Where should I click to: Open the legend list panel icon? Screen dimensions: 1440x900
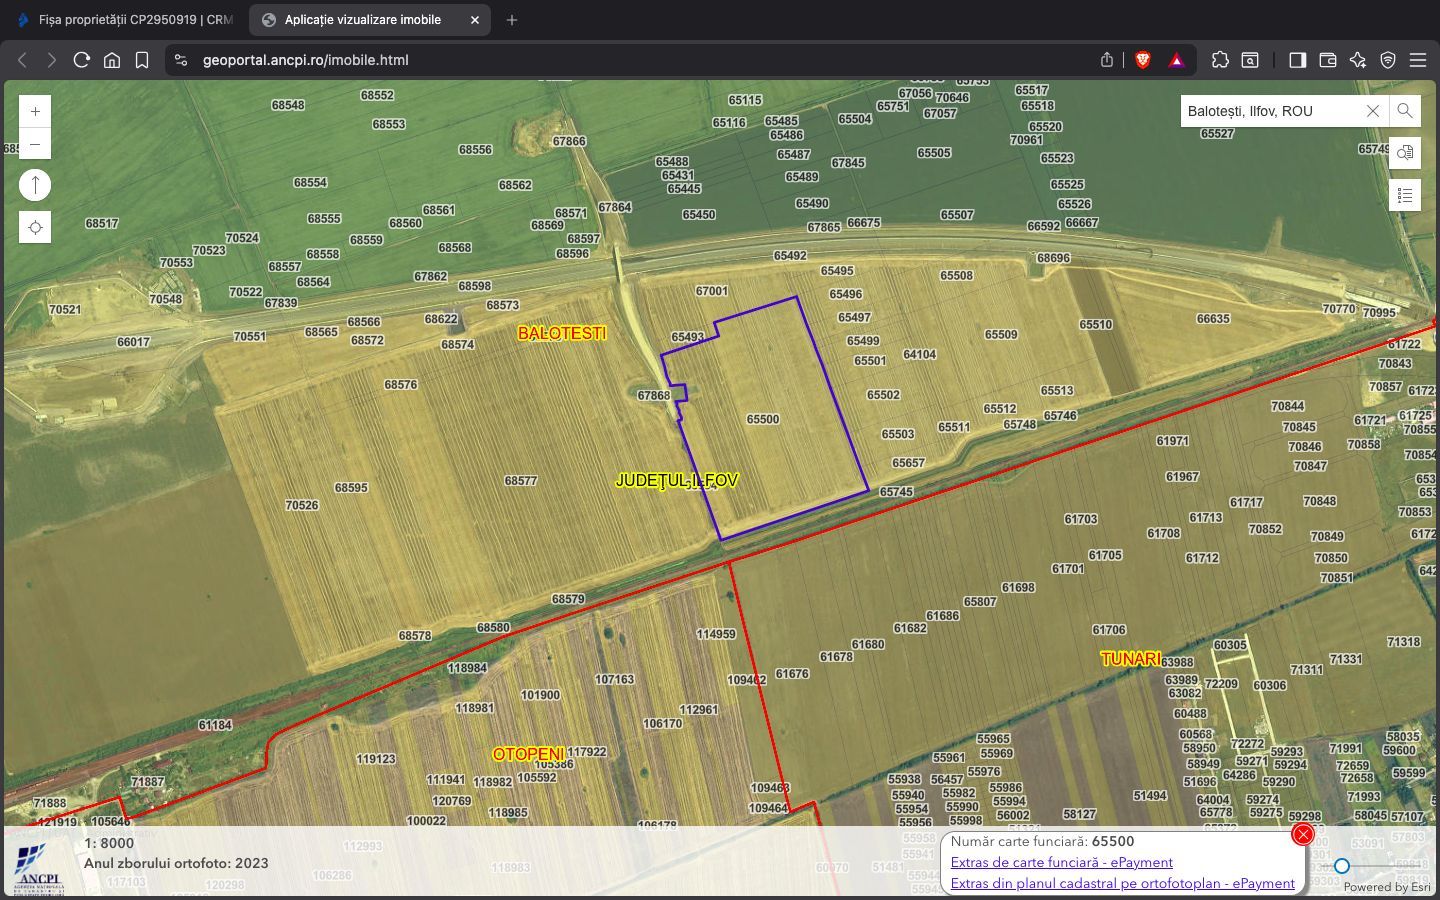coord(1405,195)
